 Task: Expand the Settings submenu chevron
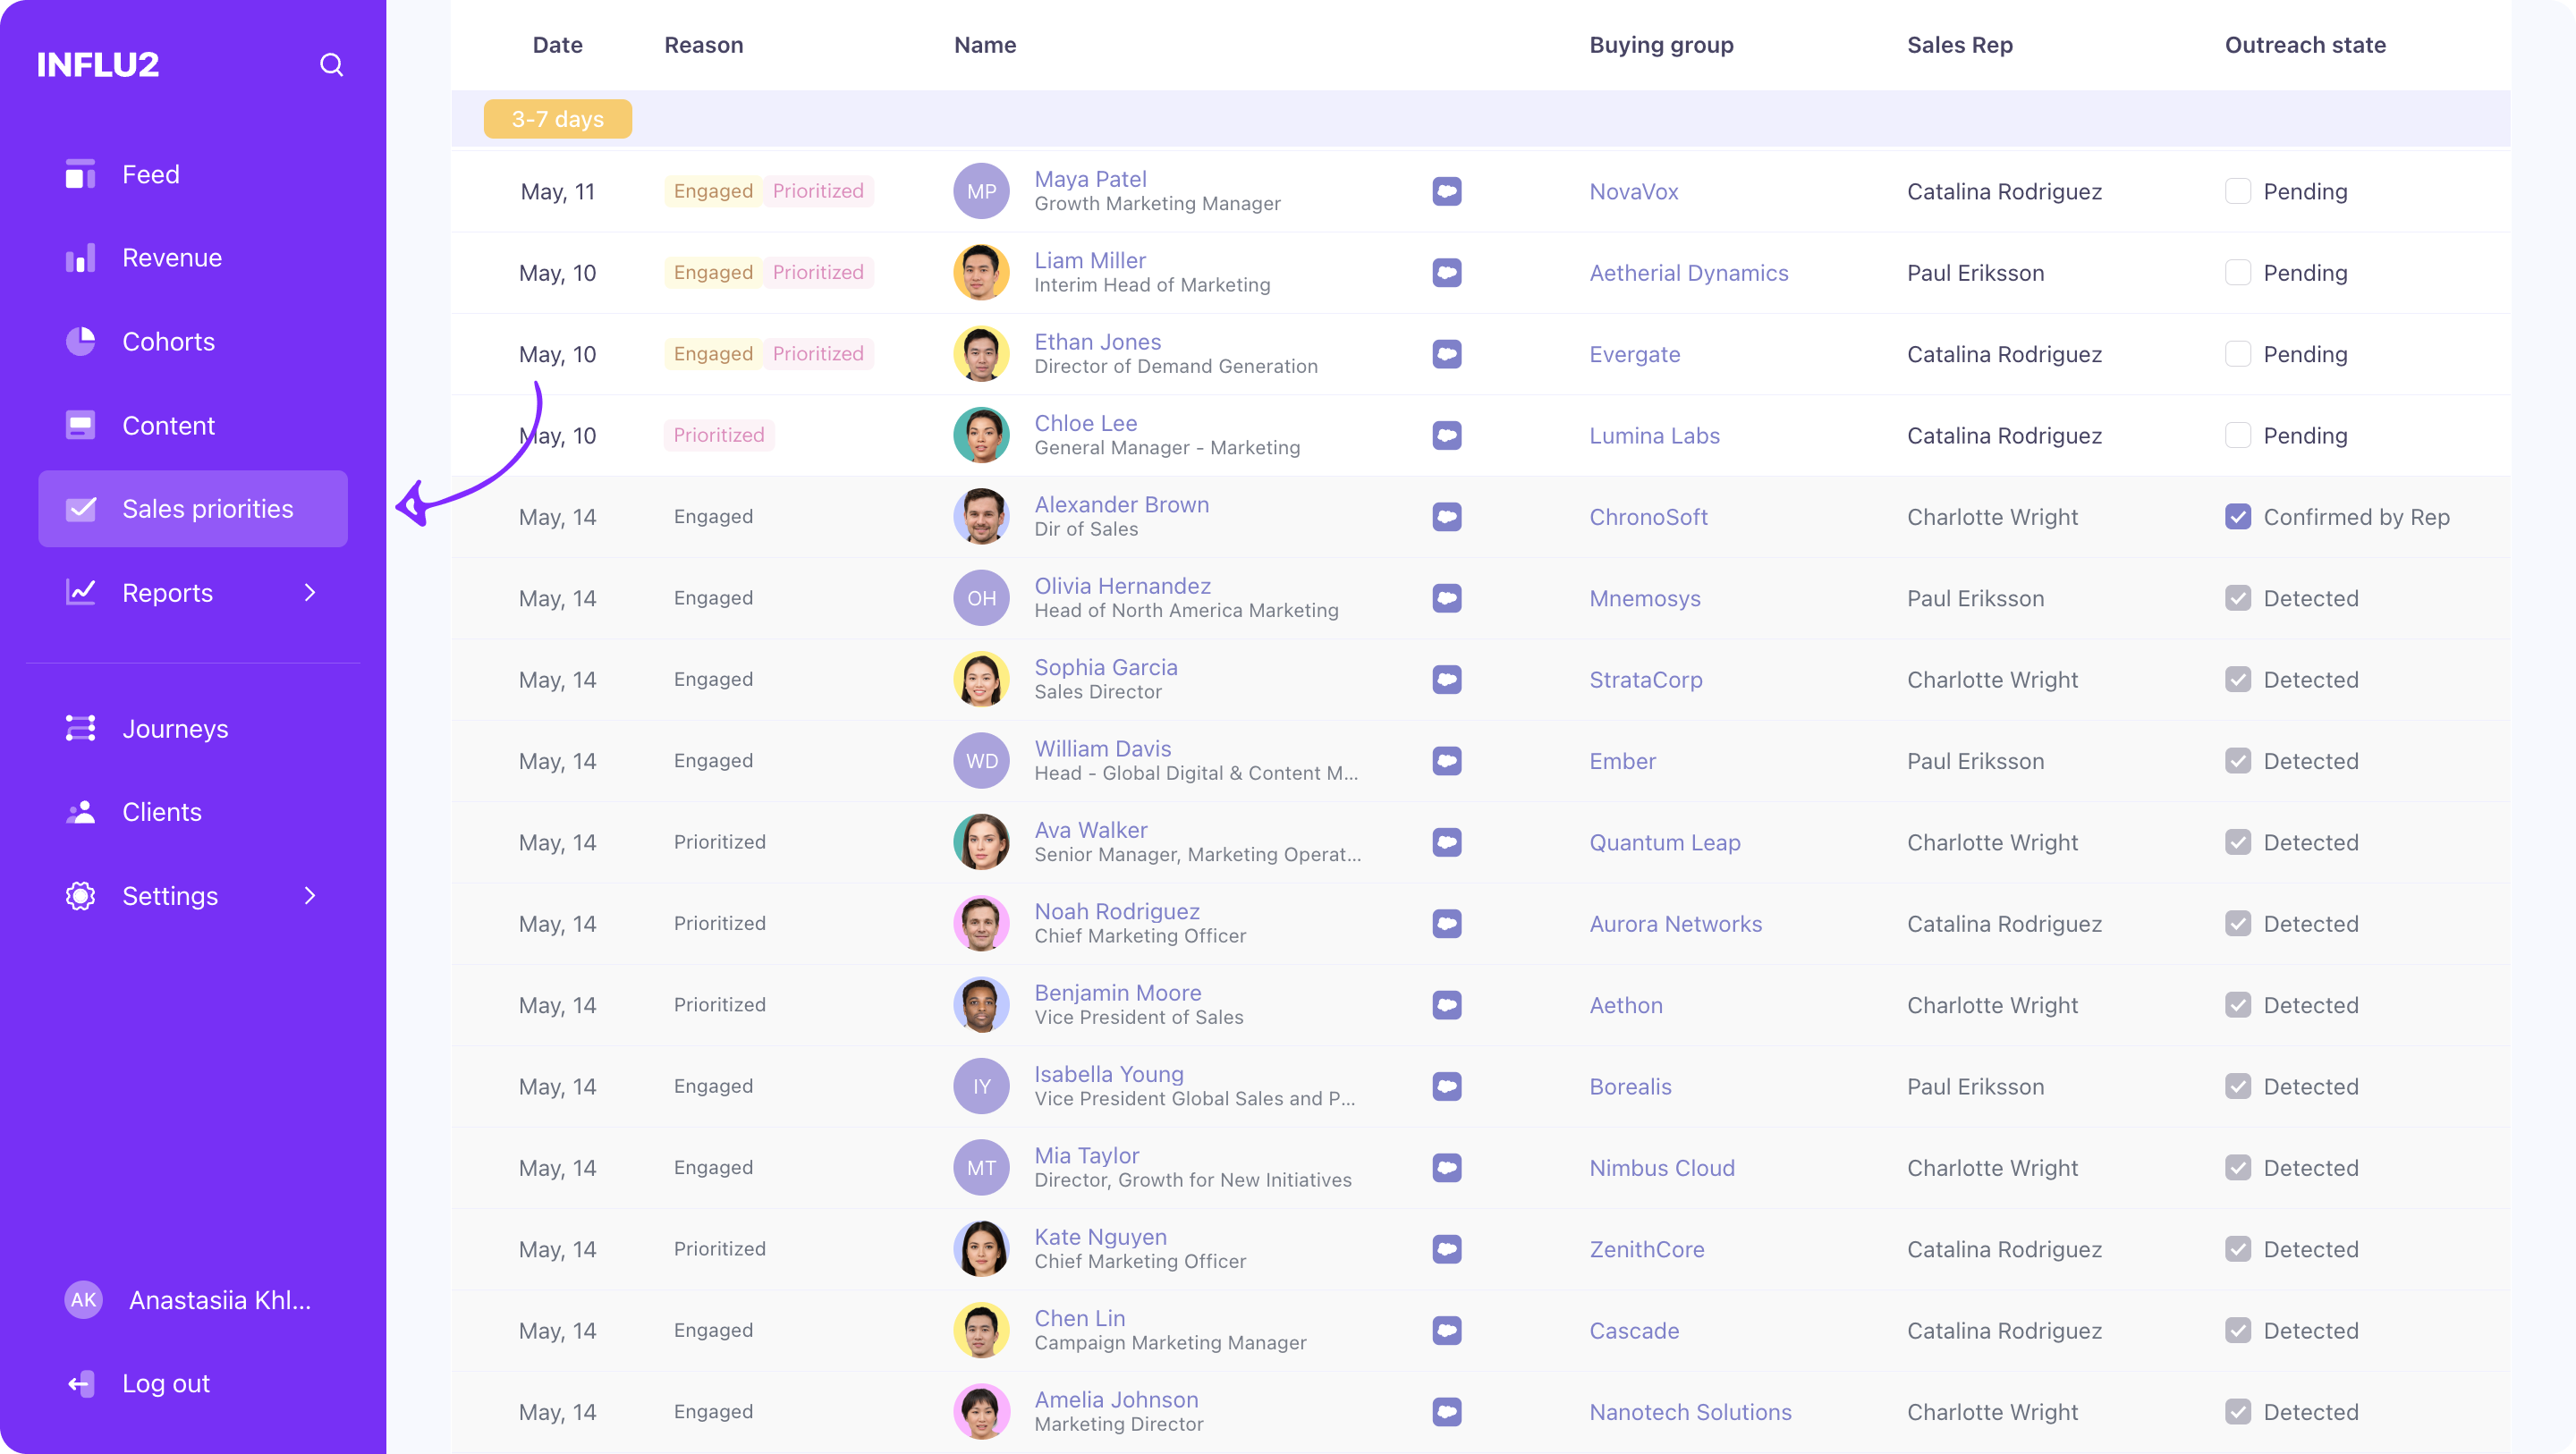click(x=310, y=896)
